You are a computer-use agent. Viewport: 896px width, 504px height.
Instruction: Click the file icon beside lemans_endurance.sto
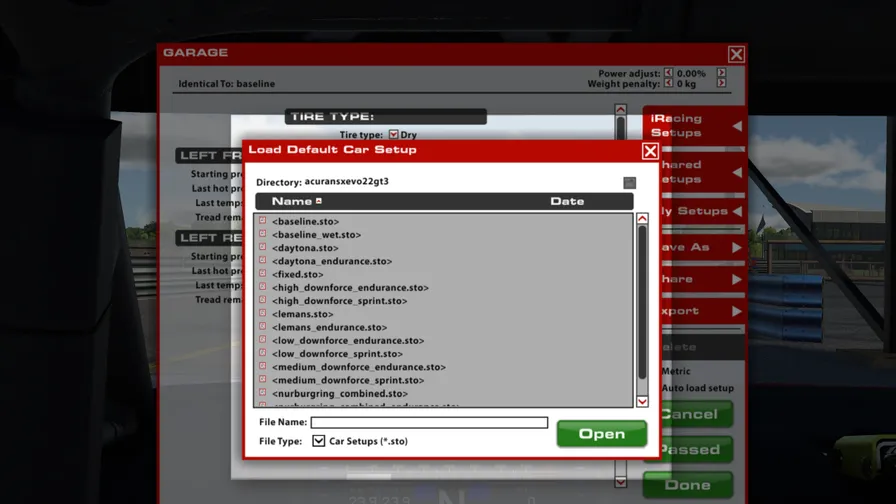[x=262, y=326]
